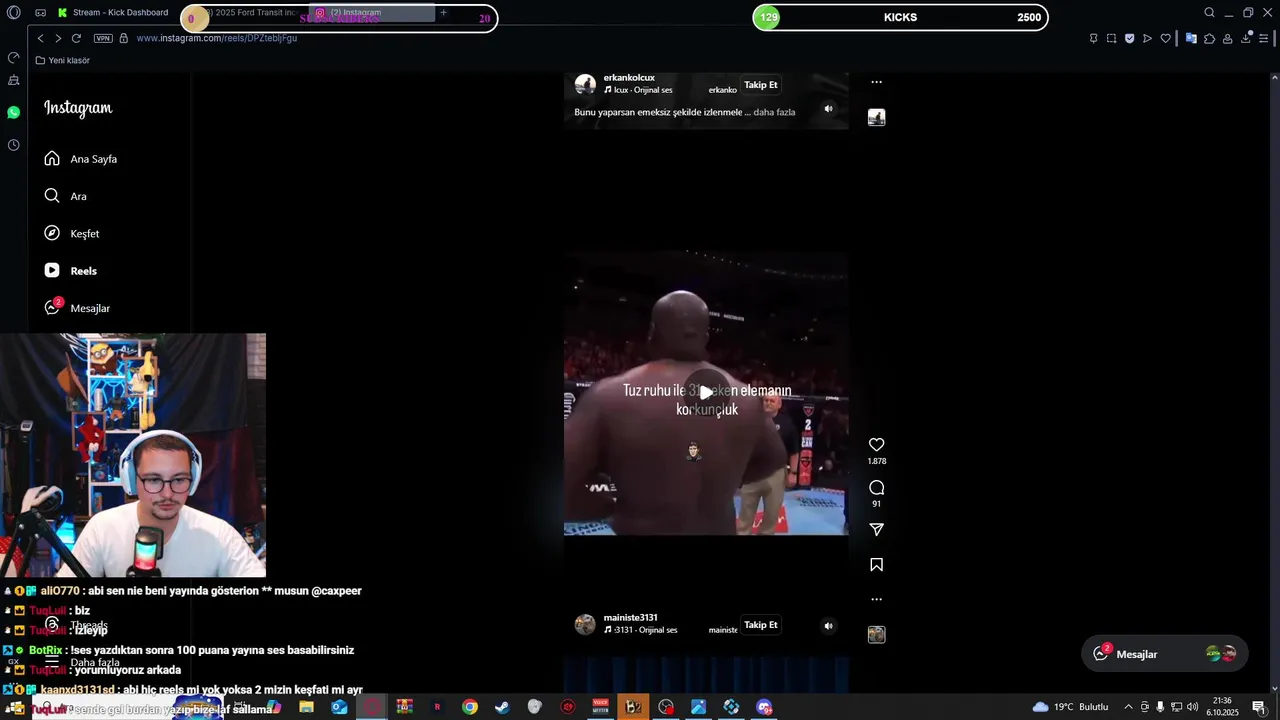Switch to Stream - Kick Dashboard tab

coord(113,13)
